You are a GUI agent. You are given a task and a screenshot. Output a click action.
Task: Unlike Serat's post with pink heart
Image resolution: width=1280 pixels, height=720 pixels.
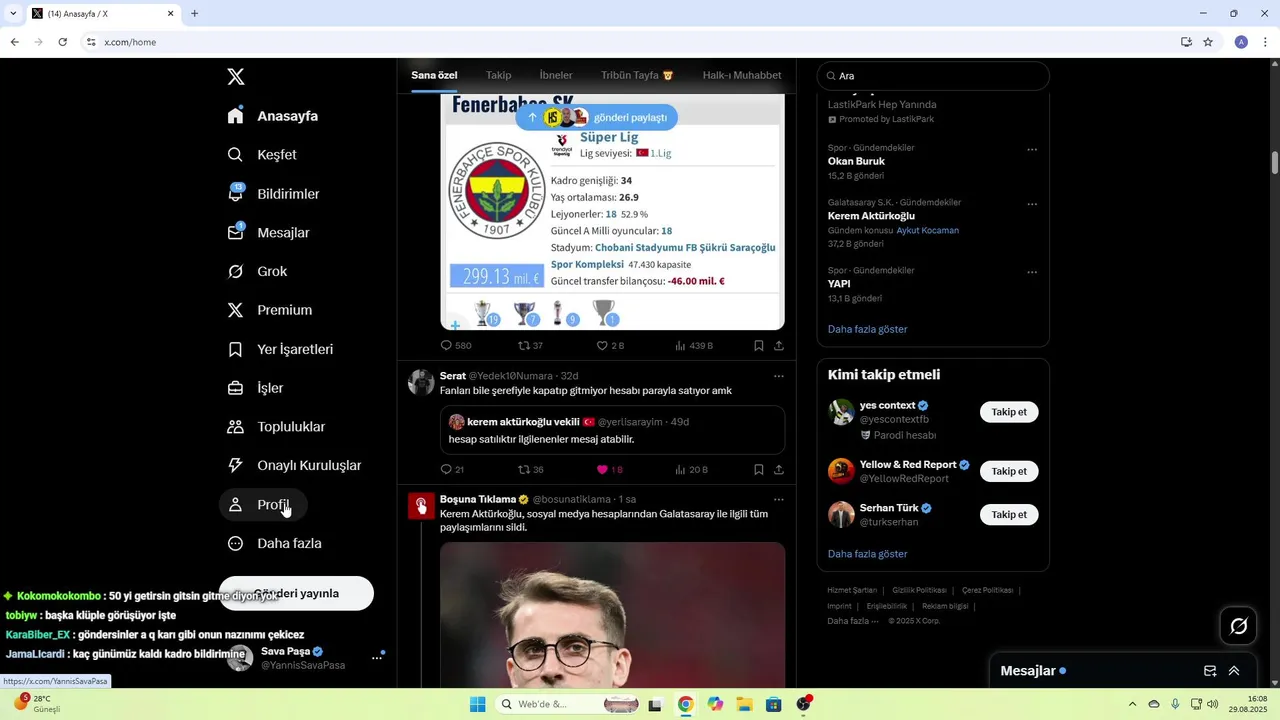point(602,470)
